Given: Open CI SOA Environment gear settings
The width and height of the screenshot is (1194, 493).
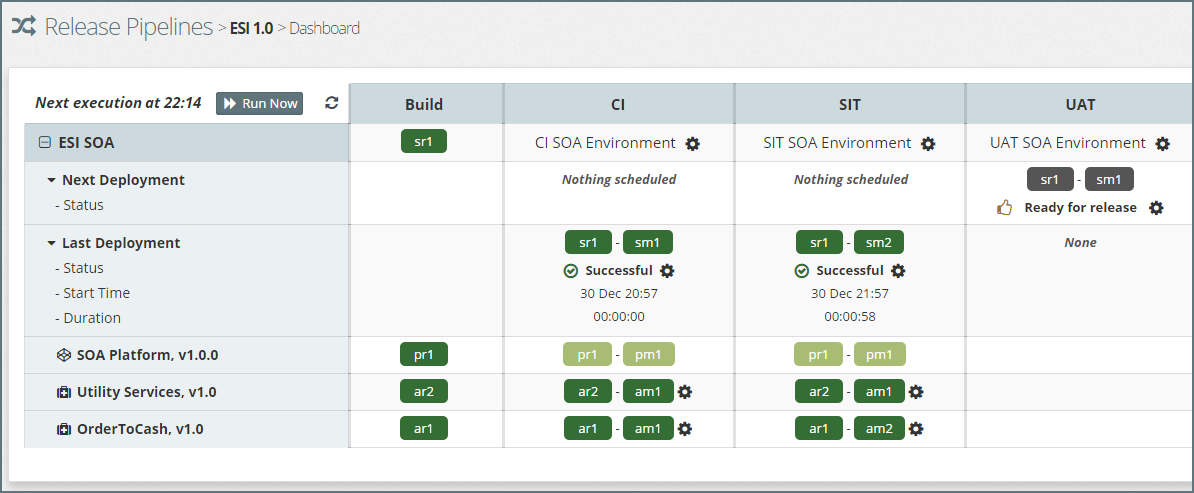Looking at the screenshot, I should (693, 144).
